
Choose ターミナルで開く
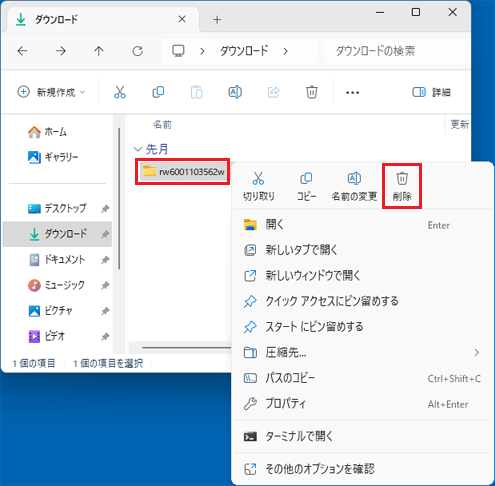(x=363, y=436)
